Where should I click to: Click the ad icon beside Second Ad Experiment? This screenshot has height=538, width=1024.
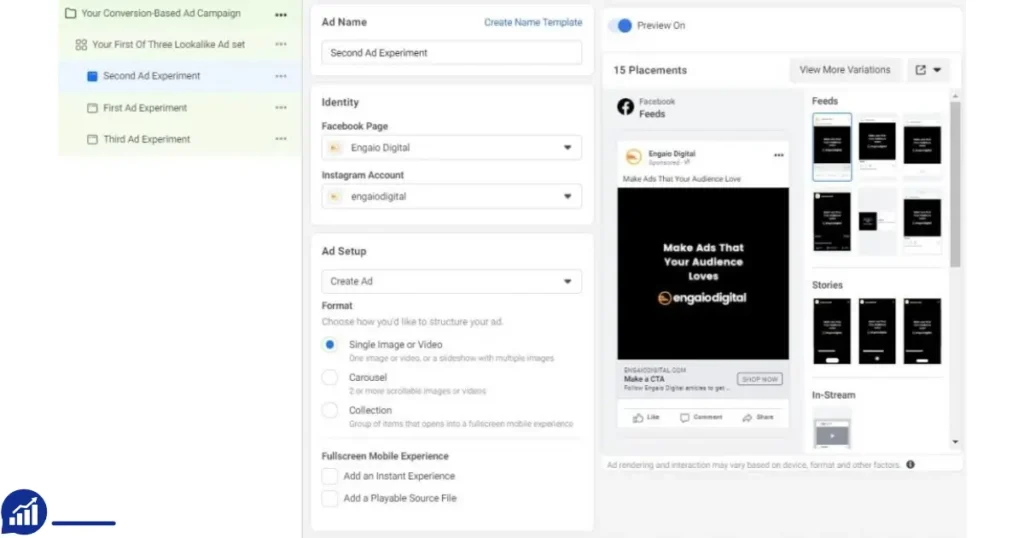click(x=92, y=76)
